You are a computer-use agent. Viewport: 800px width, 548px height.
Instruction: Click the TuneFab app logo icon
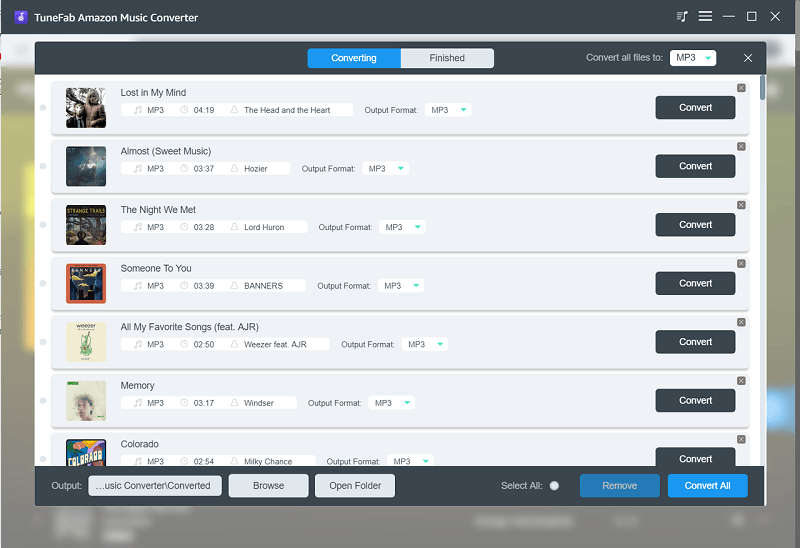pyautogui.click(x=19, y=17)
